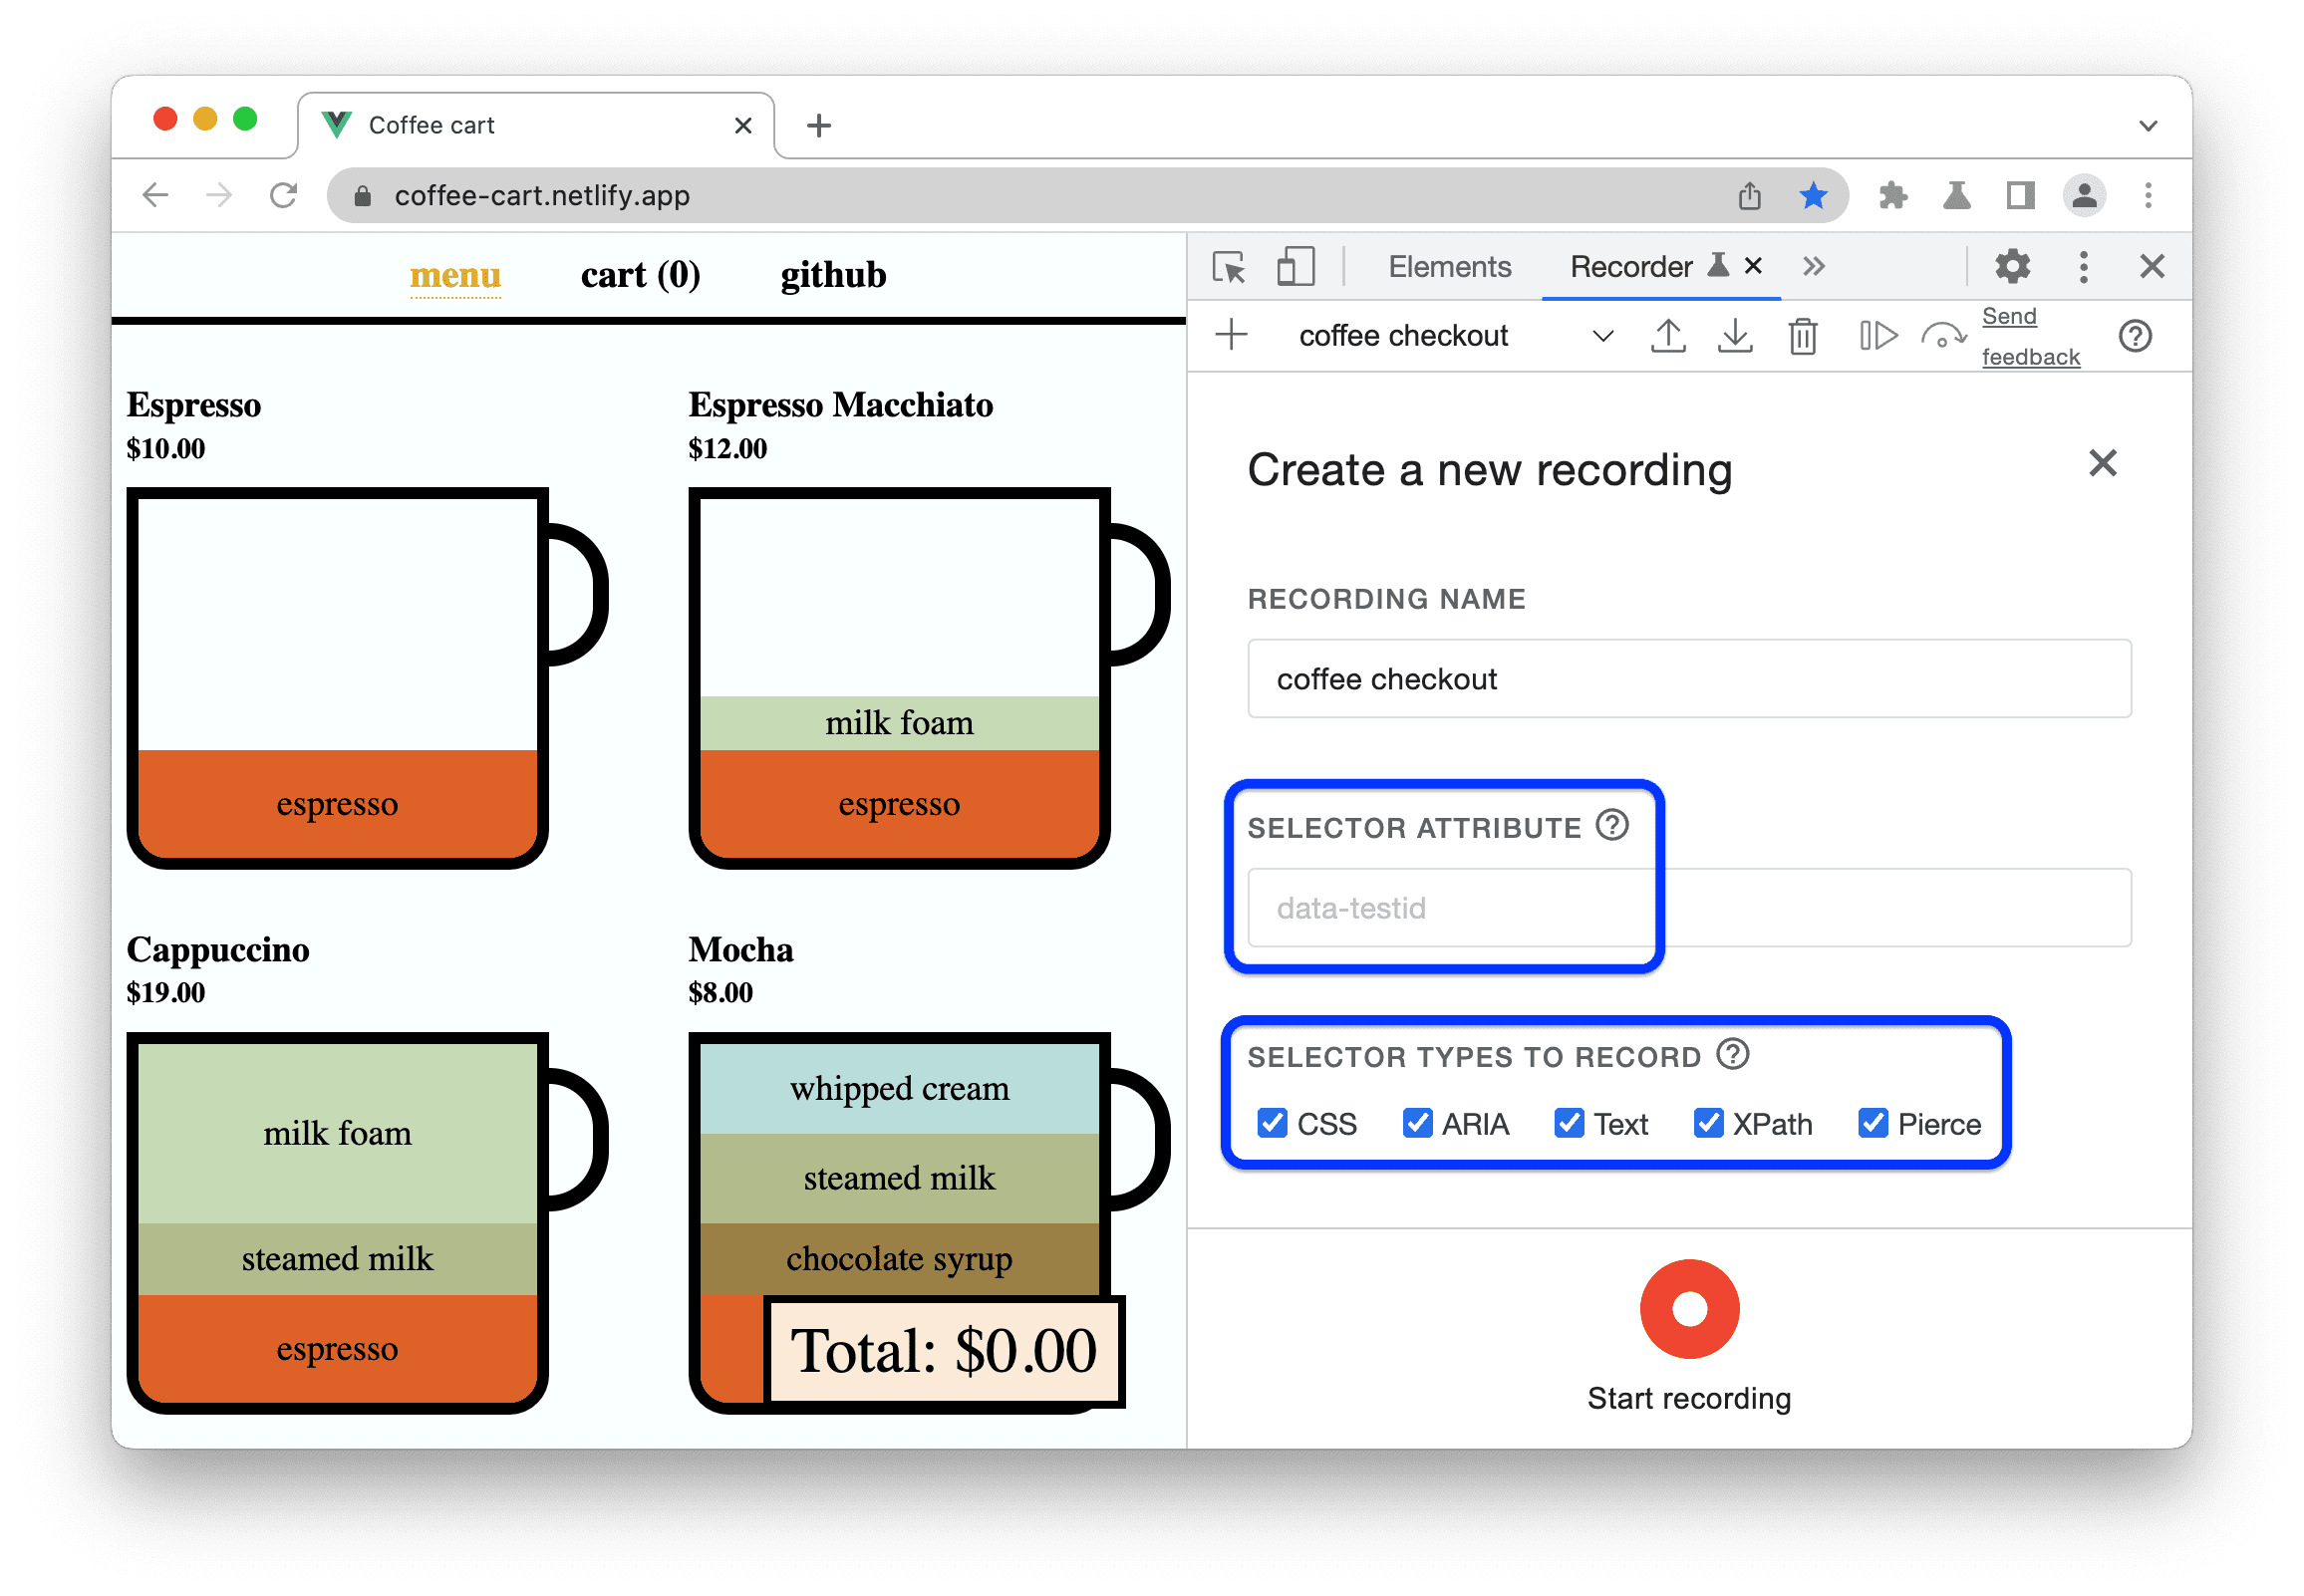Click the delete recording trash icon
This screenshot has width=2304, height=1596.
[1798, 338]
